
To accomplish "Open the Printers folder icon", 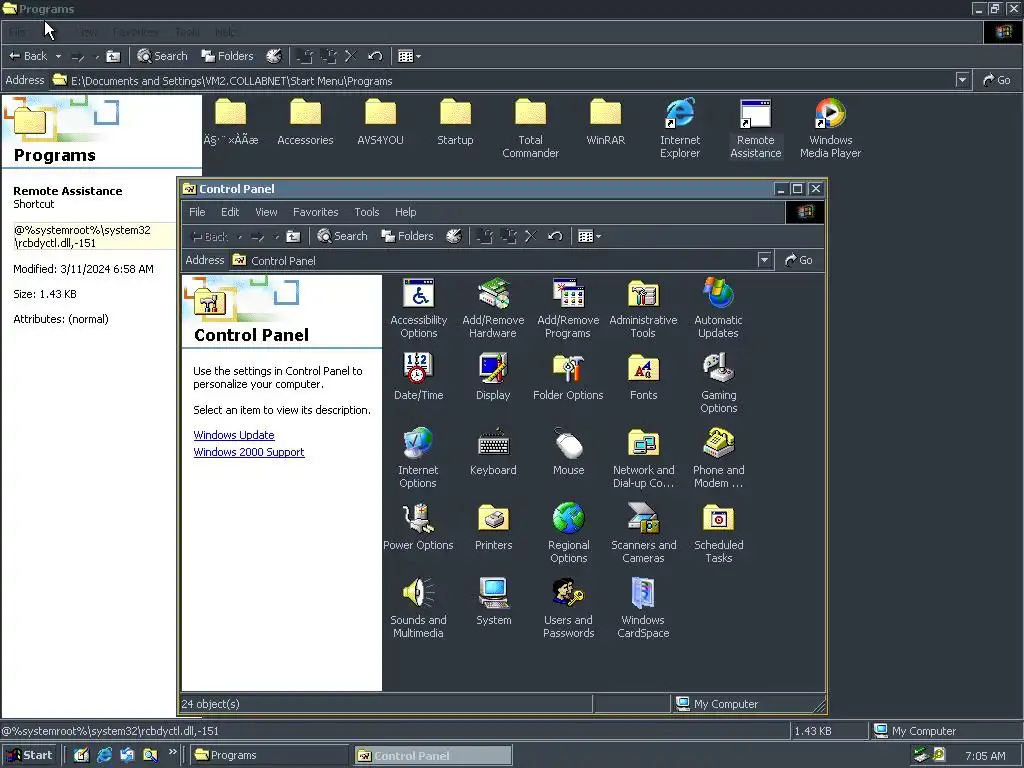I will (x=493, y=527).
